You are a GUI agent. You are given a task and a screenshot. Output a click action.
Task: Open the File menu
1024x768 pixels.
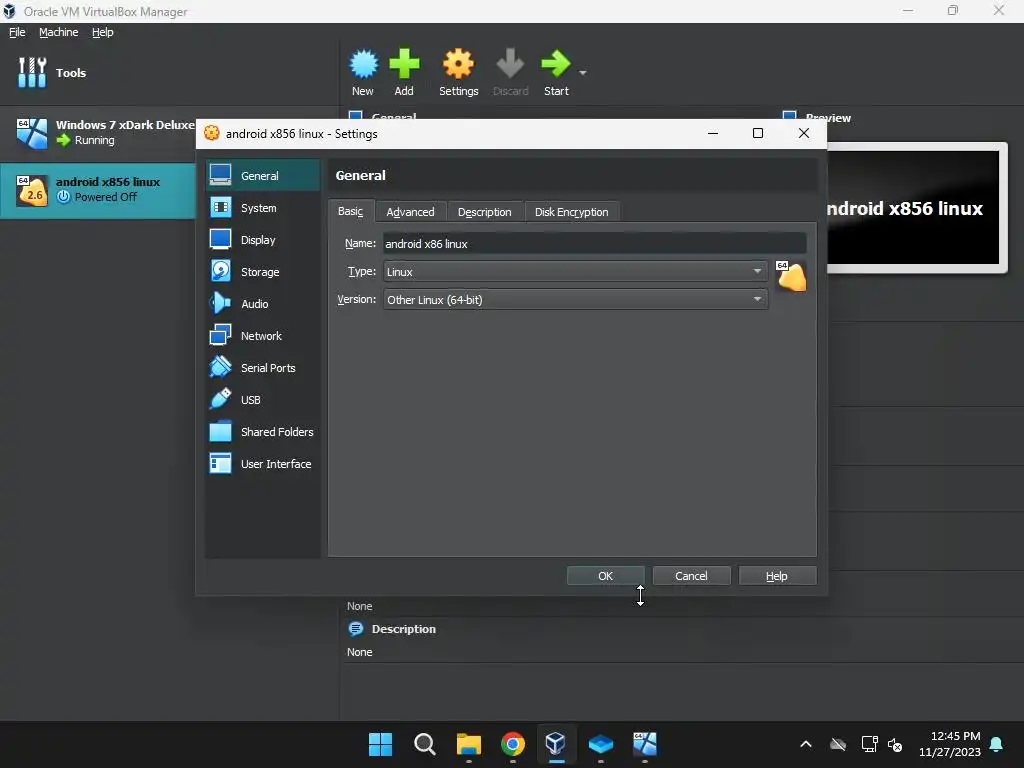point(17,32)
